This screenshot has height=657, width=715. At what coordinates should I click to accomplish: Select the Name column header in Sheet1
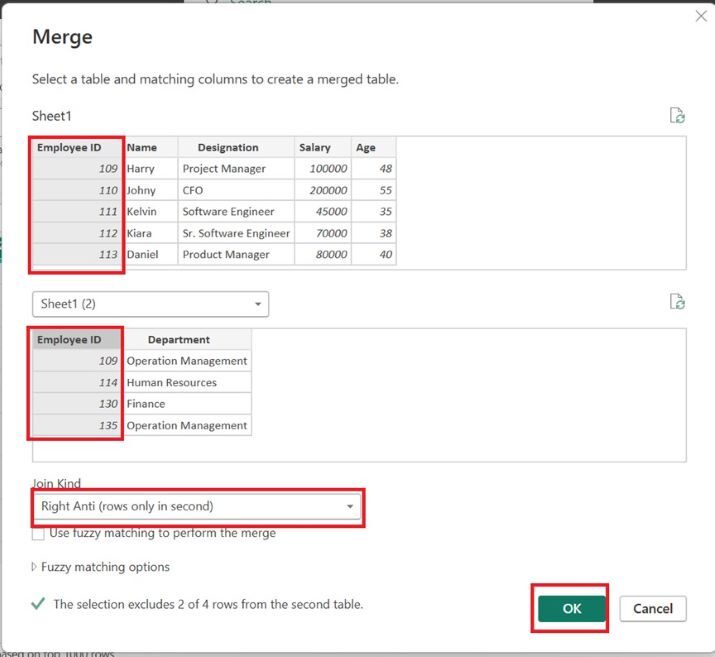point(142,147)
